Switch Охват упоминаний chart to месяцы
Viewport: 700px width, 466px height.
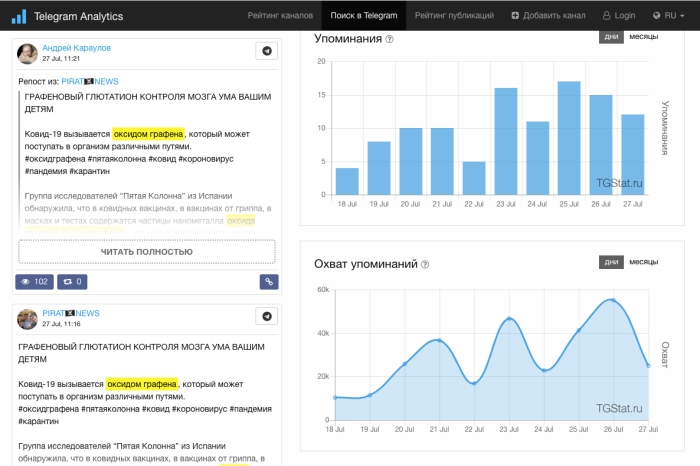pyautogui.click(x=643, y=262)
